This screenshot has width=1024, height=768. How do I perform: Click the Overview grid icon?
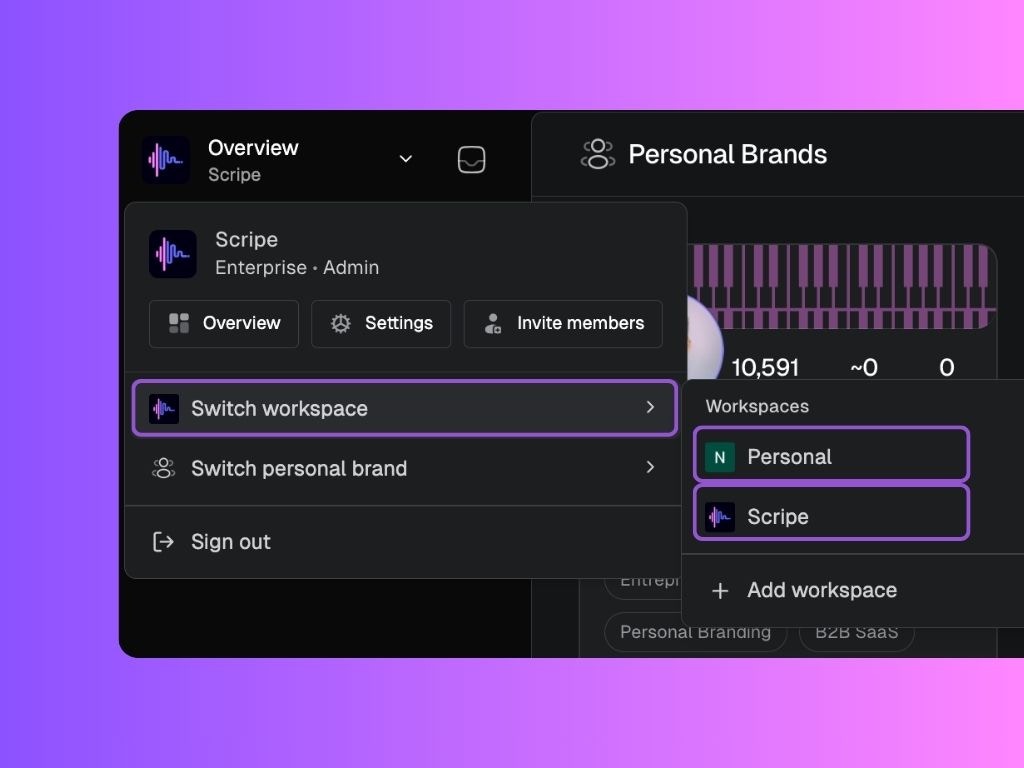click(179, 323)
